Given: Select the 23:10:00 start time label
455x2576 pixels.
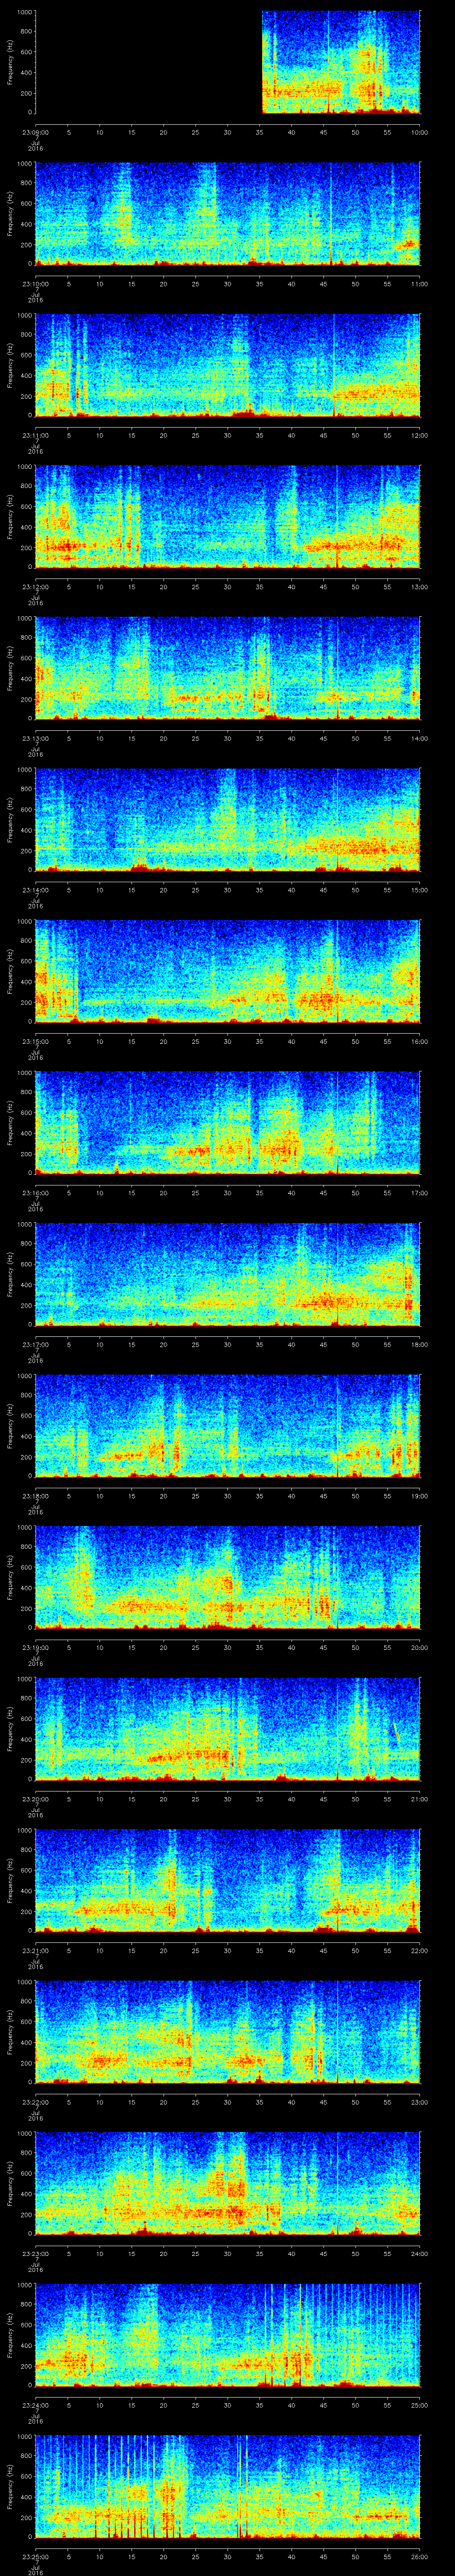Looking at the screenshot, I should click(x=35, y=284).
